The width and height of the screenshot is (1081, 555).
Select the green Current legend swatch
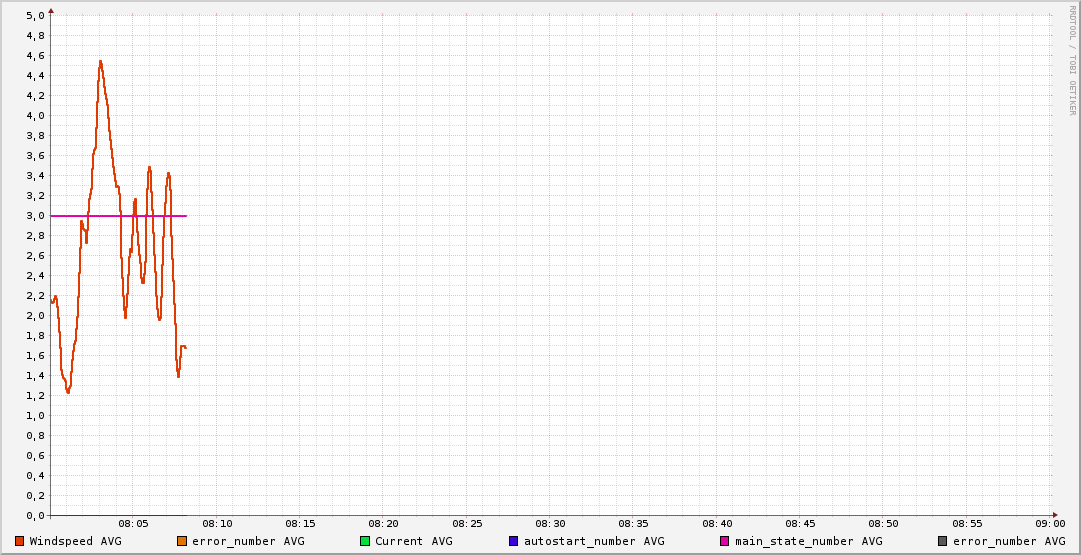point(365,541)
